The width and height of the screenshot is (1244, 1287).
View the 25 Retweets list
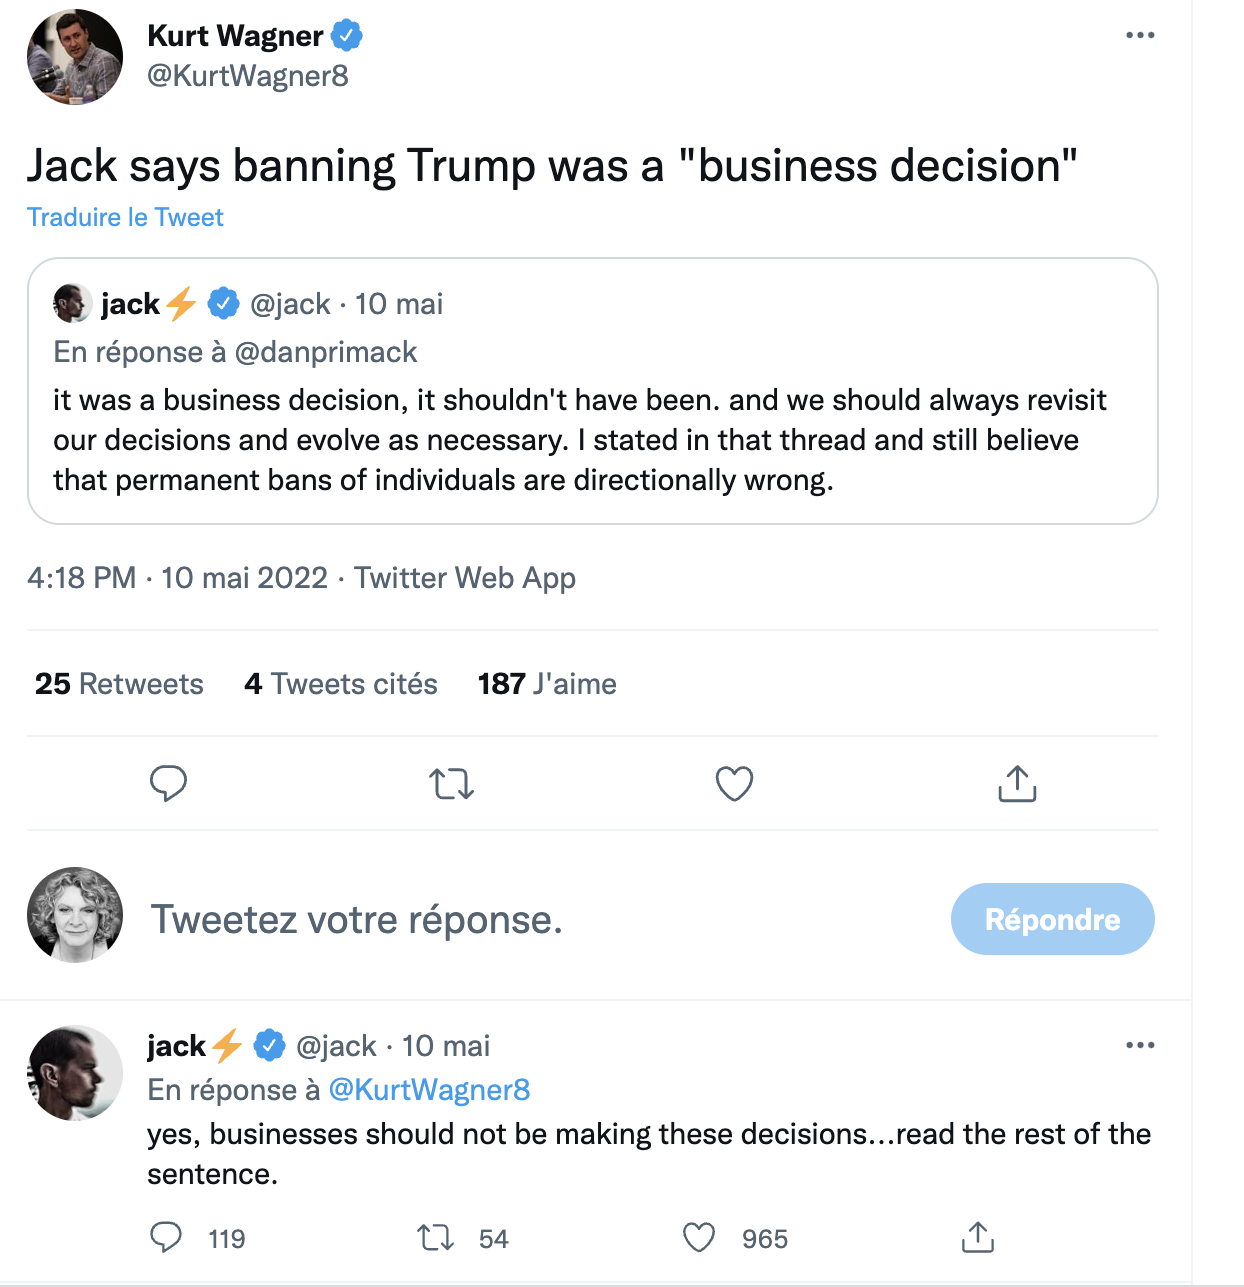coord(119,684)
